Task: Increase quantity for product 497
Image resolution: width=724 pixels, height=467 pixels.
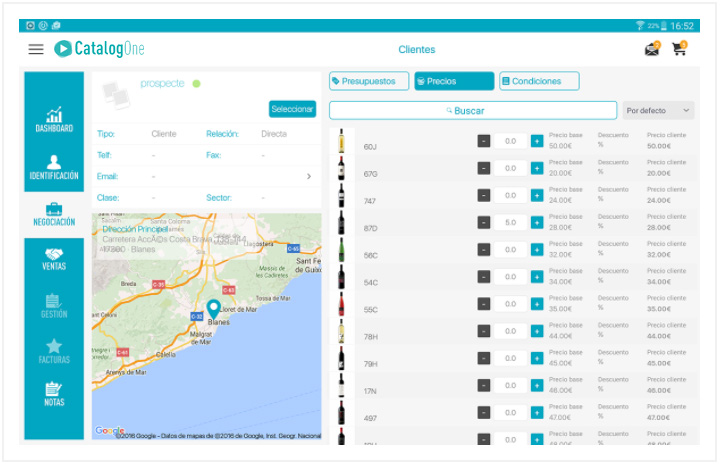Action: (537, 412)
